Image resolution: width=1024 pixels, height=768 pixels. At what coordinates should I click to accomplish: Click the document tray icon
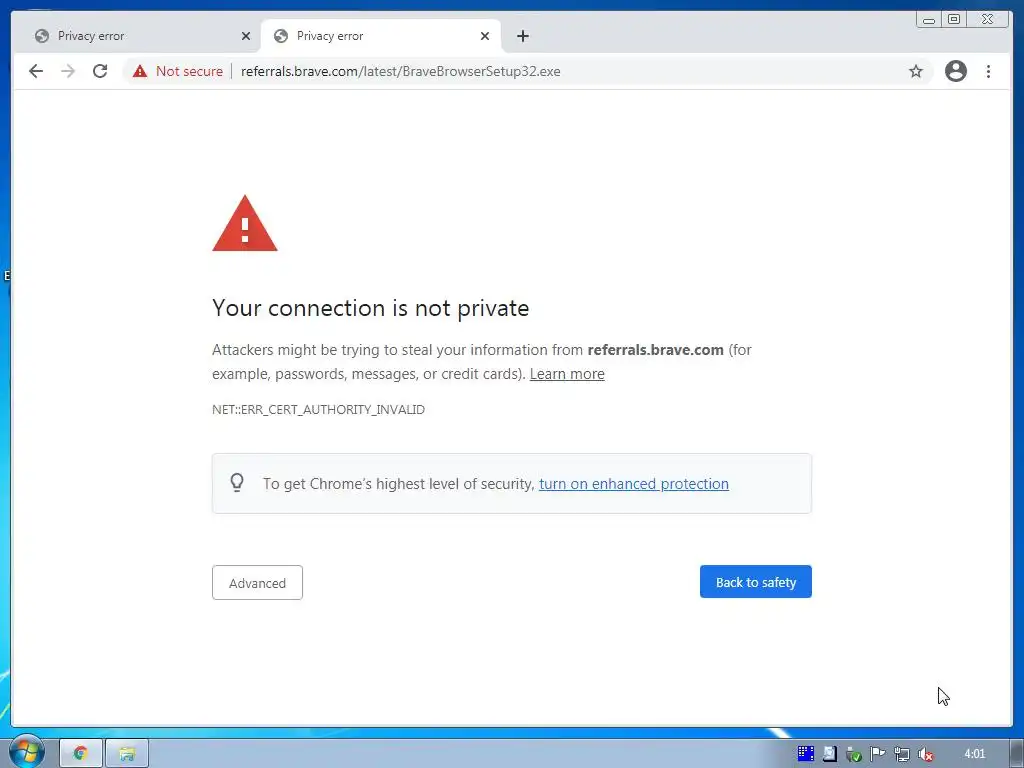[829, 754]
